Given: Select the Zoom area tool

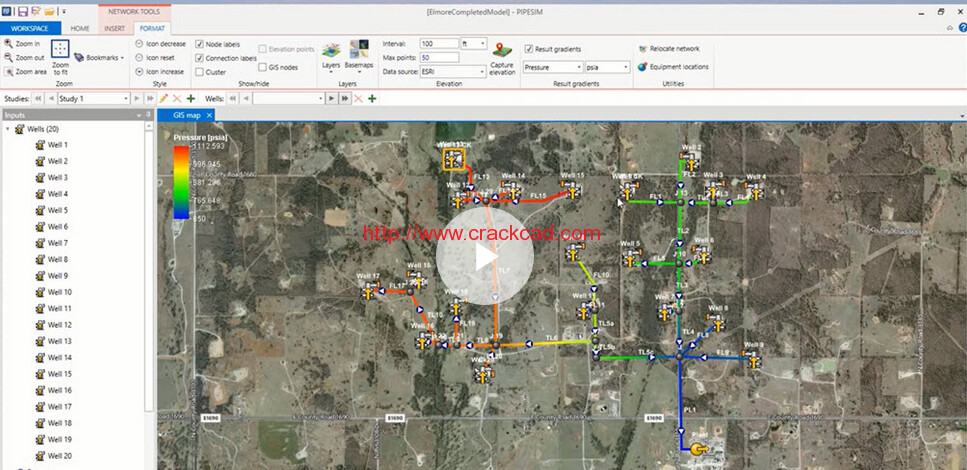Looking at the screenshot, I should coord(25,72).
